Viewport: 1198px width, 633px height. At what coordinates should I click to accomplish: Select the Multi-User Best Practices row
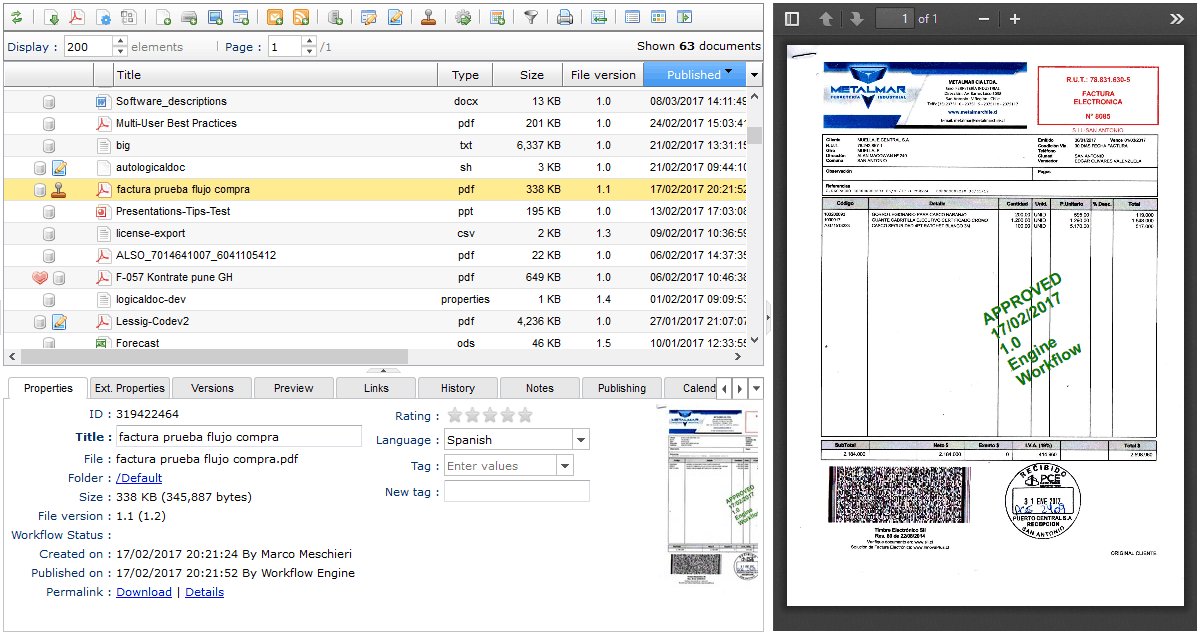click(x=375, y=123)
